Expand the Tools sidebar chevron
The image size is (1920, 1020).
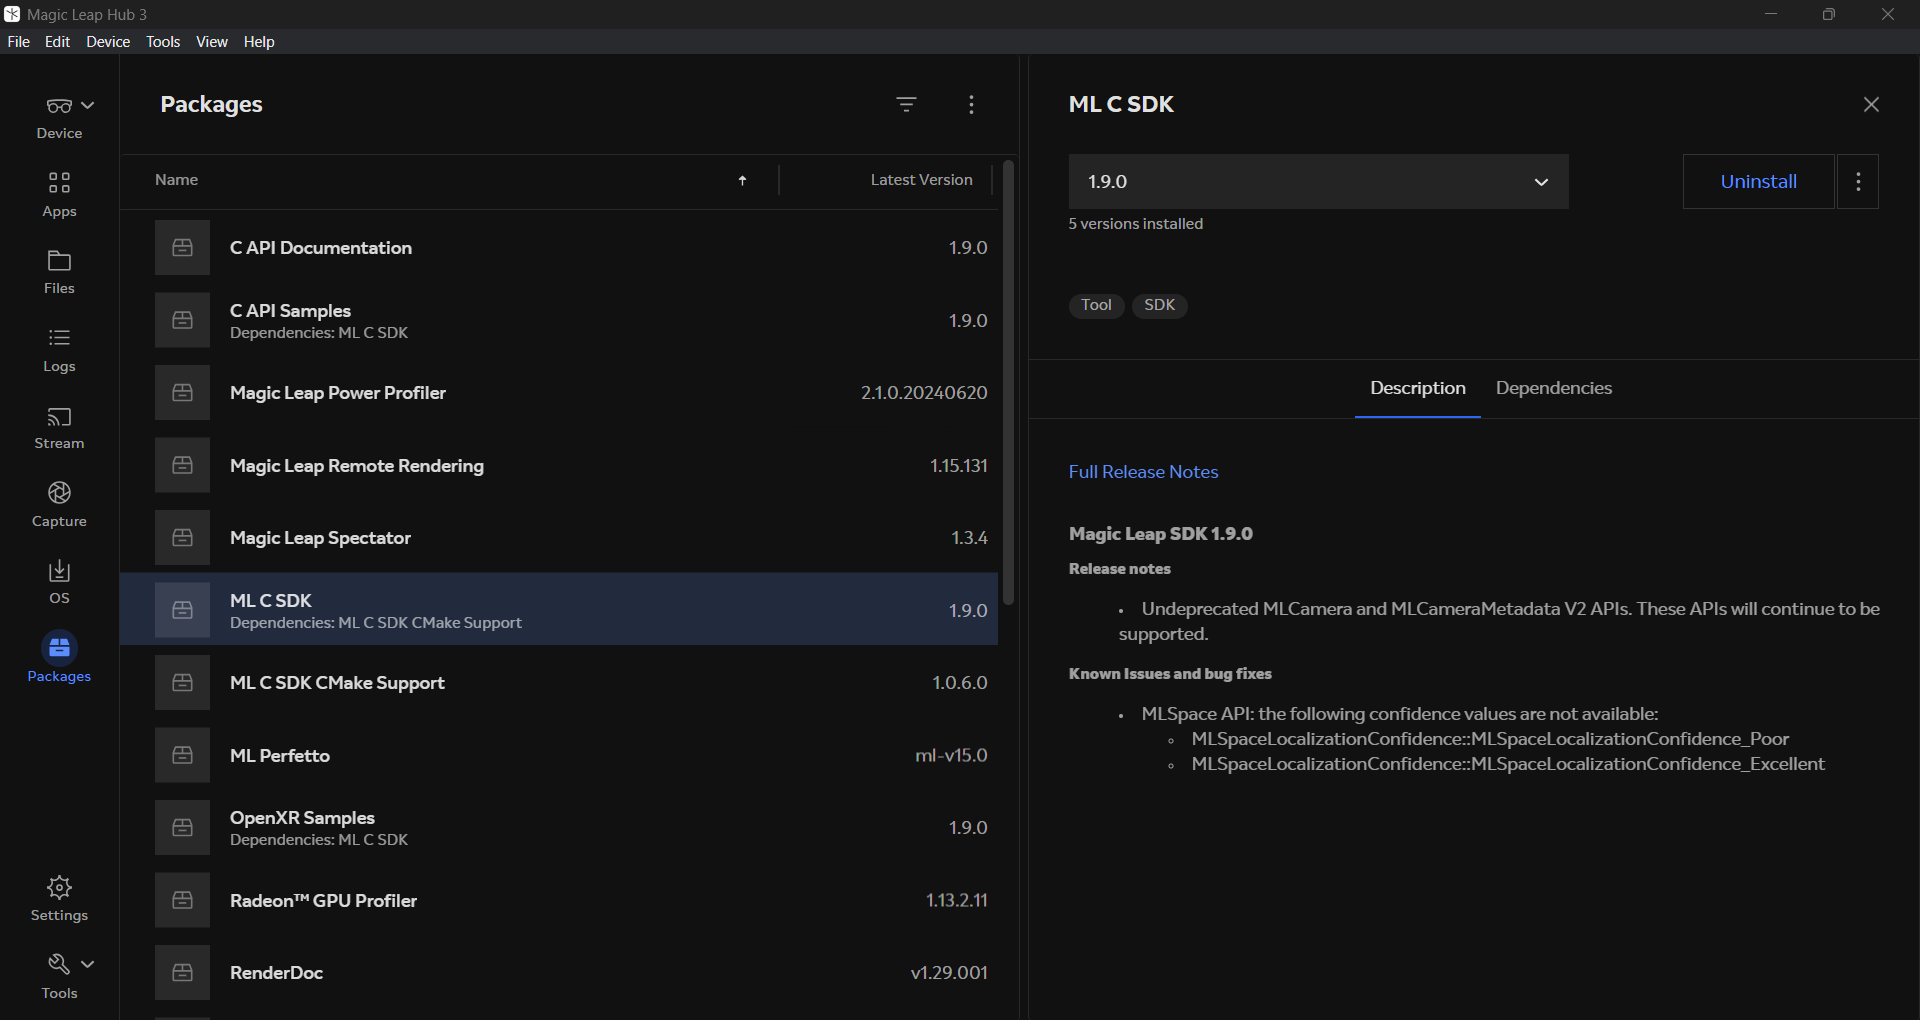86,961
